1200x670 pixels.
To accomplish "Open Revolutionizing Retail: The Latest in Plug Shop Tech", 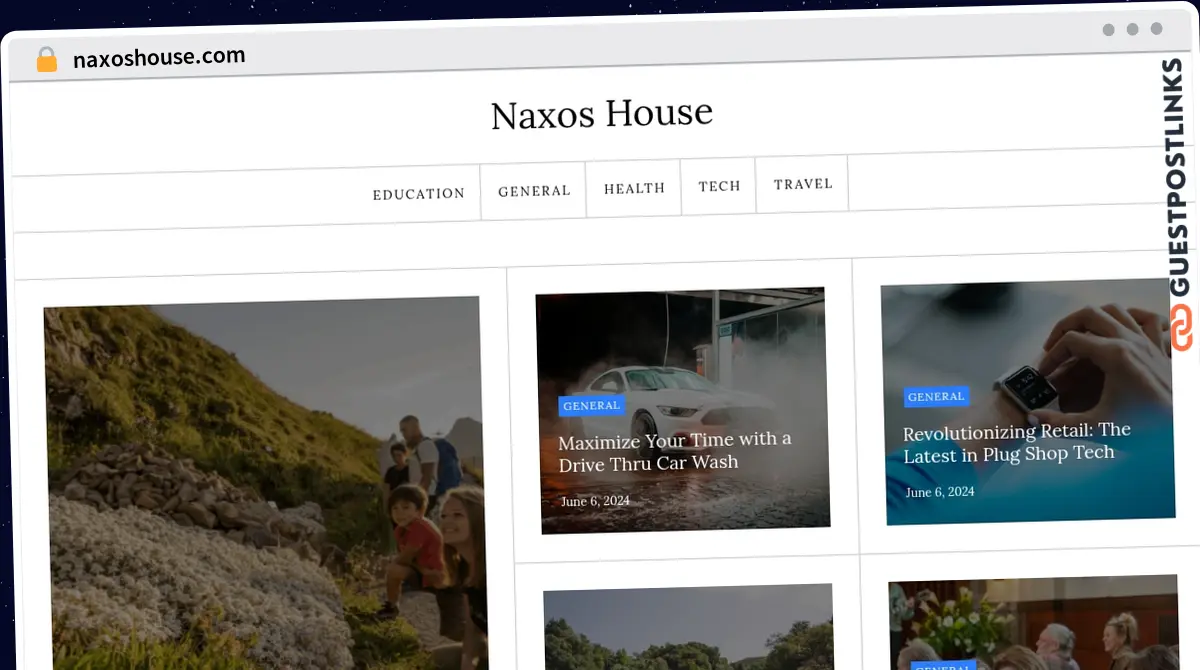I will [1017, 443].
